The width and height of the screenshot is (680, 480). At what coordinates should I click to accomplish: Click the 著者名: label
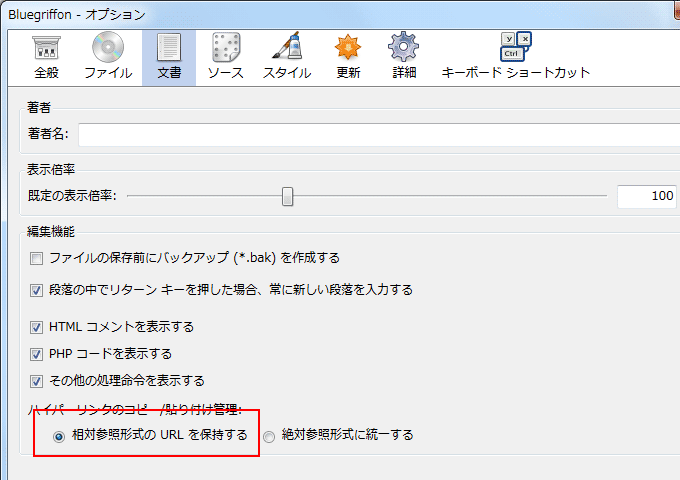tap(48, 134)
